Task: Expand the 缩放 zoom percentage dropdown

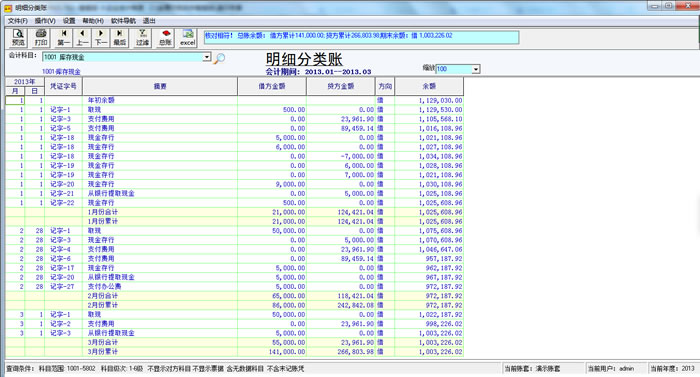Action: [x=476, y=69]
